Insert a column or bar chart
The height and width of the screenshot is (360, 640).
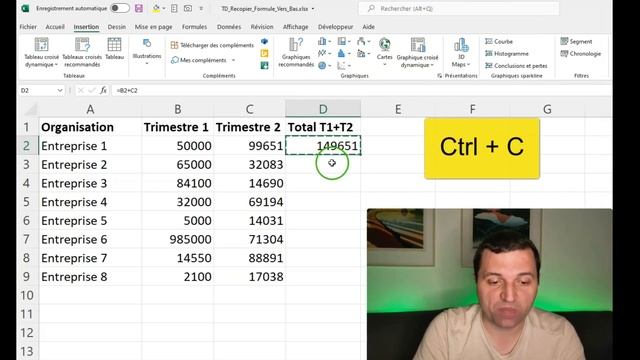coord(324,41)
